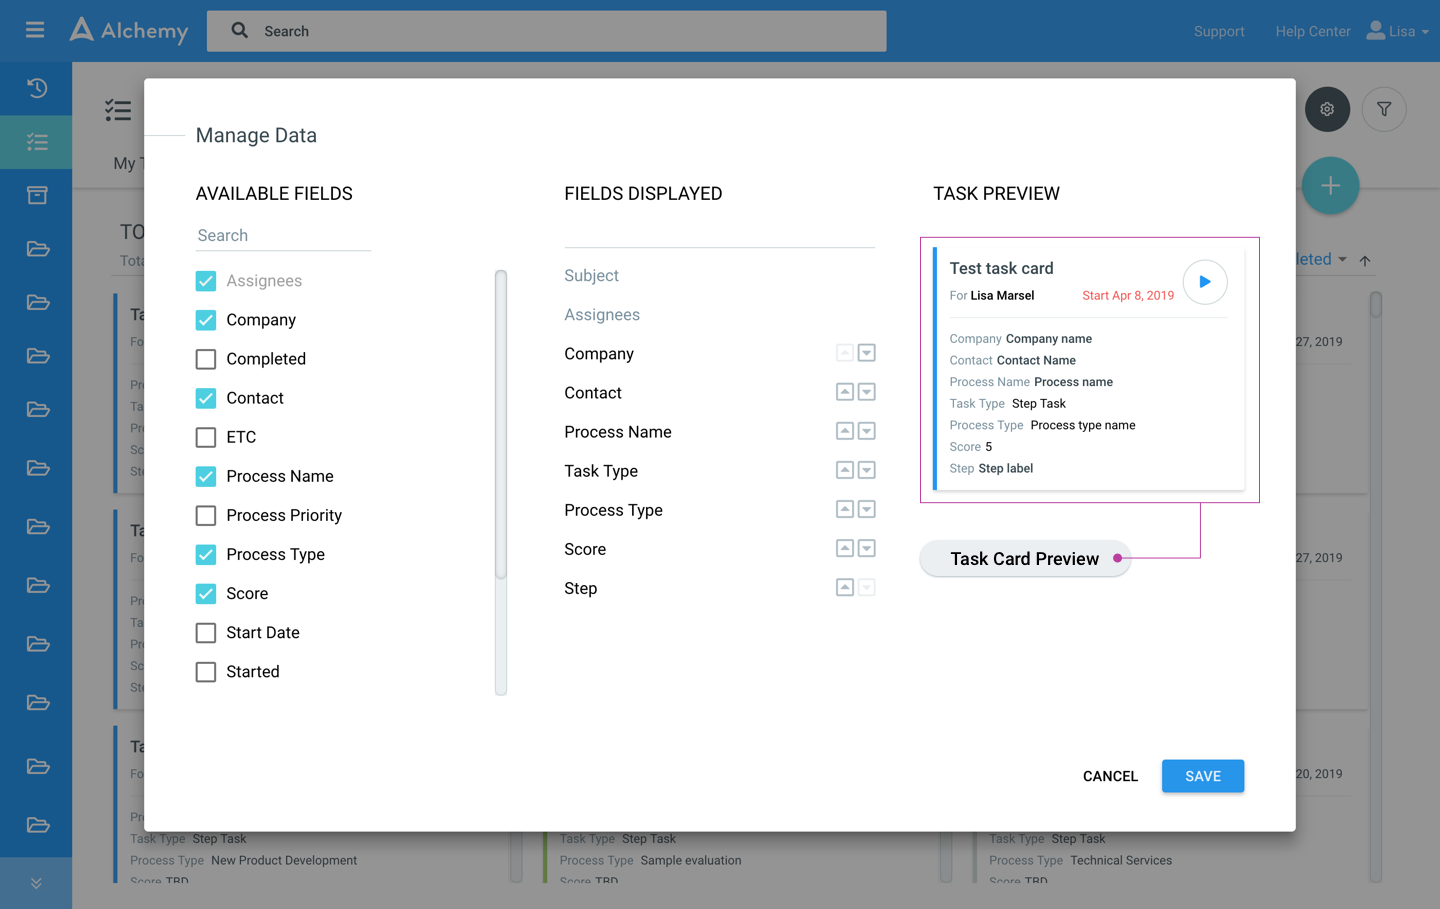
Task: Open the Help Center link
Action: pos(1313,31)
